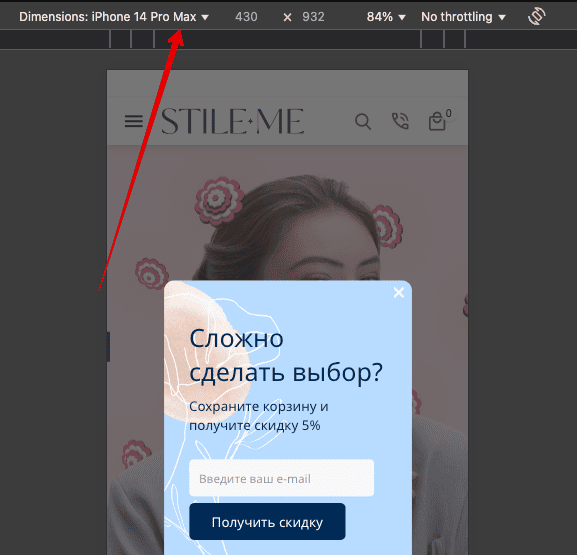Viewport: 577px width, 555px height.
Task: Click the rotate device orientation icon
Action: click(x=537, y=17)
